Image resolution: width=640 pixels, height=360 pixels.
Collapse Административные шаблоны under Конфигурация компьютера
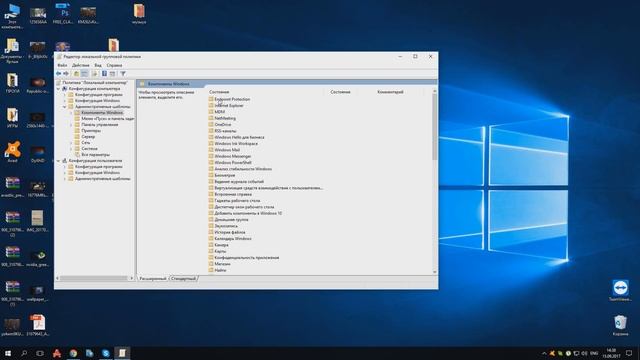[64, 107]
